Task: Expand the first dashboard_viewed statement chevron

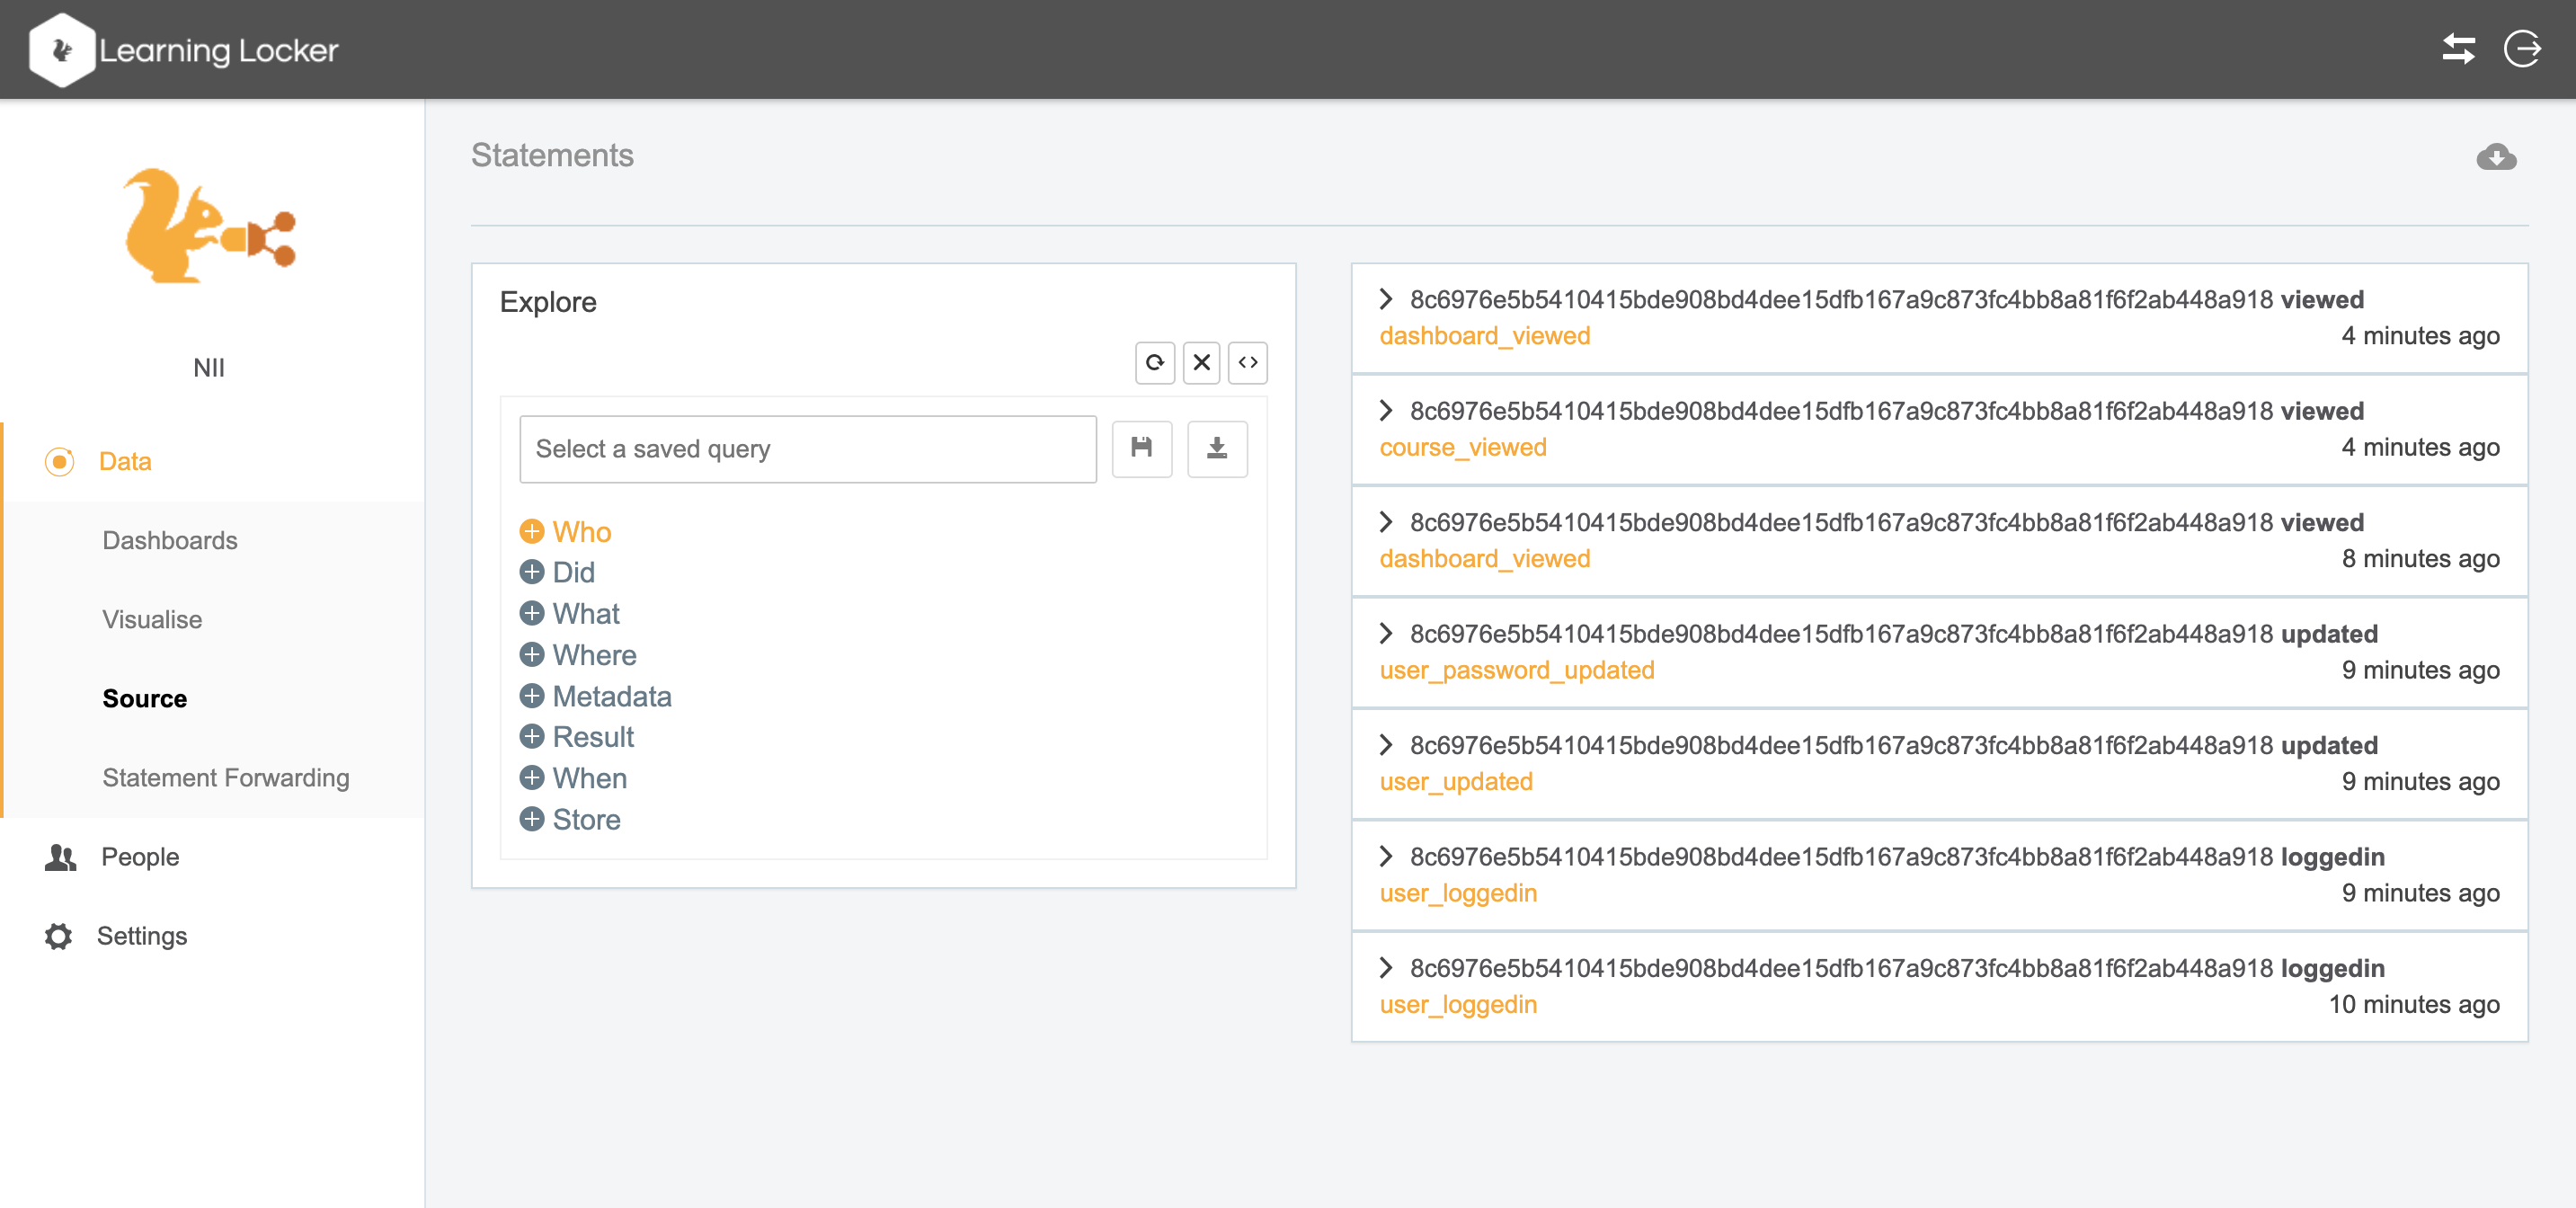Action: coord(1385,299)
